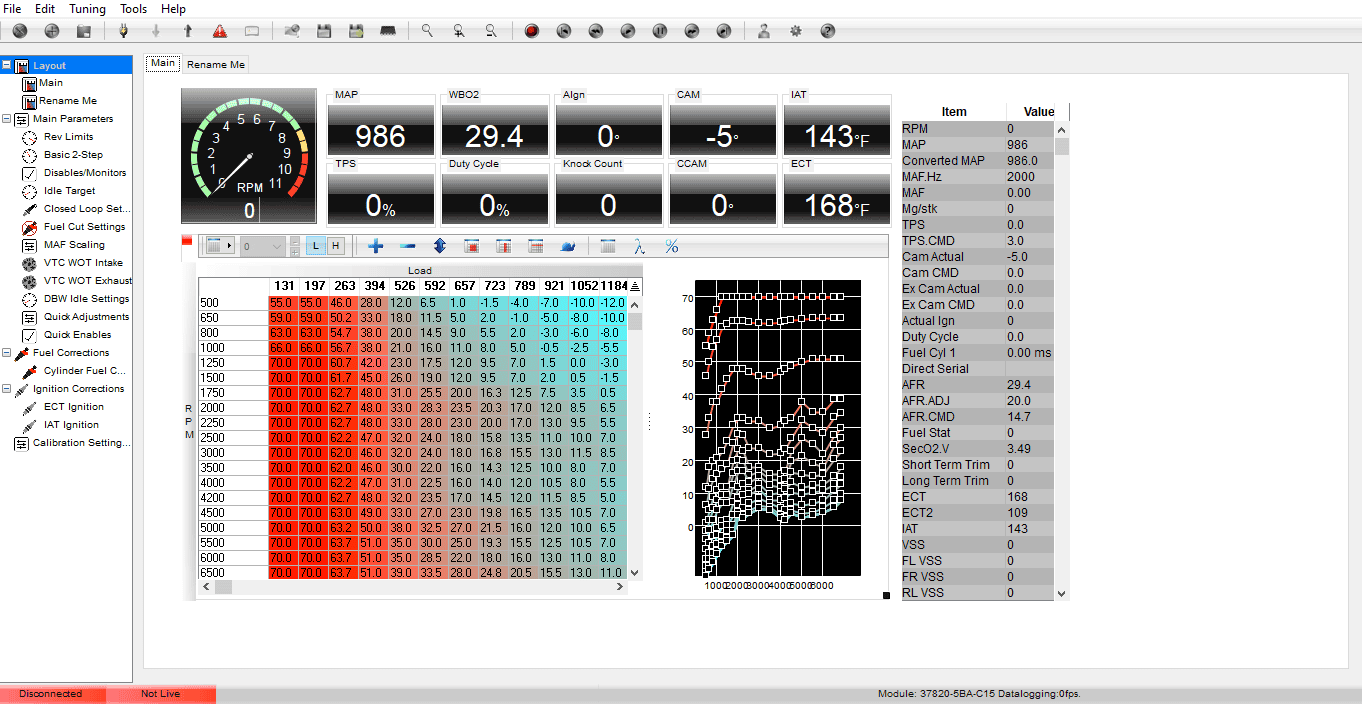Viewport: 1362px width, 704px height.
Task: Toggle the H high cam table button
Action: [x=335, y=245]
